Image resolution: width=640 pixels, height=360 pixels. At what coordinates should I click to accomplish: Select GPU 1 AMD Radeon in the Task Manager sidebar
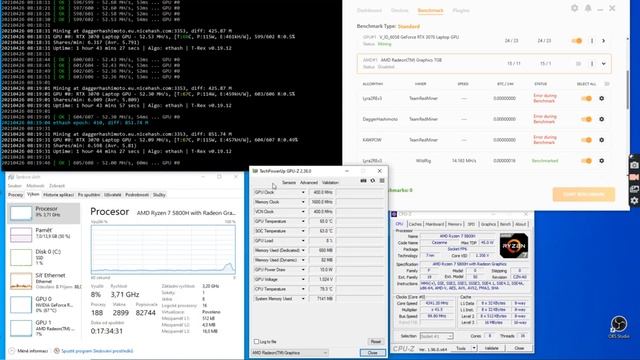44,328
